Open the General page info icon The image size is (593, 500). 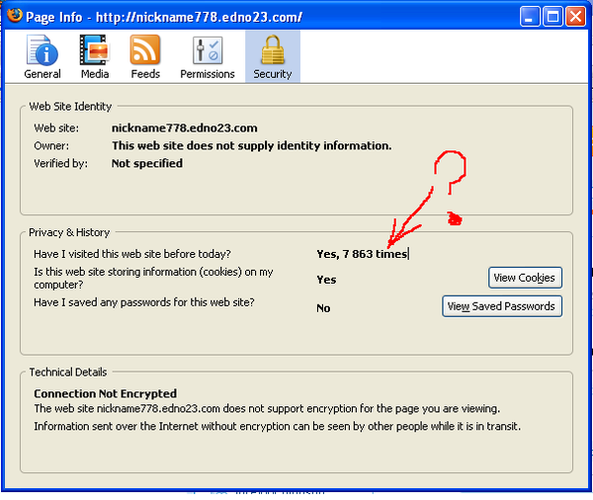(x=42, y=50)
